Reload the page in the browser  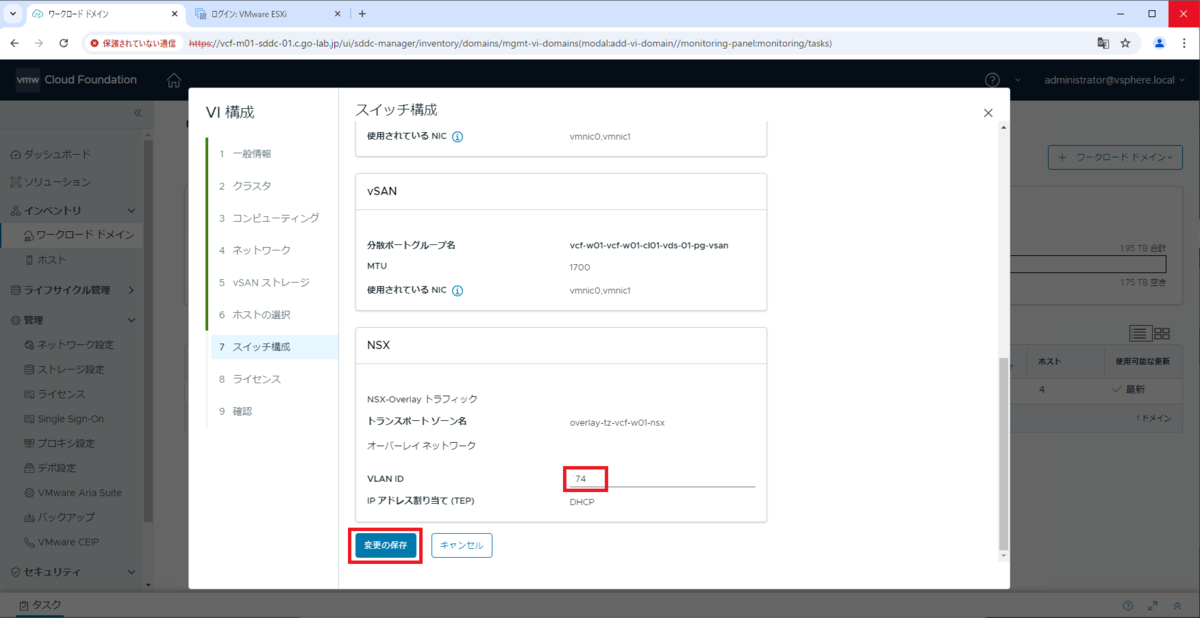(x=64, y=43)
